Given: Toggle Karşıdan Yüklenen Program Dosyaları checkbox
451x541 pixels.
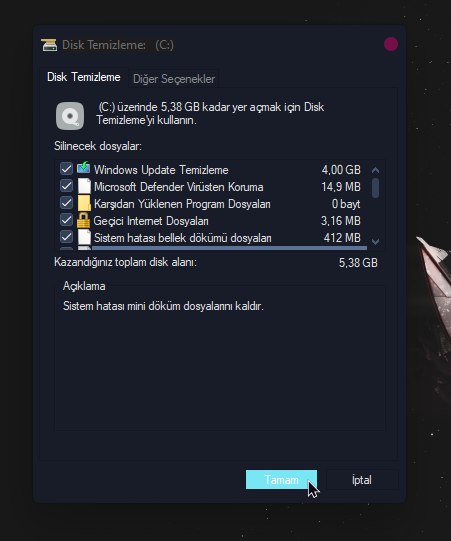Looking at the screenshot, I should point(66,203).
